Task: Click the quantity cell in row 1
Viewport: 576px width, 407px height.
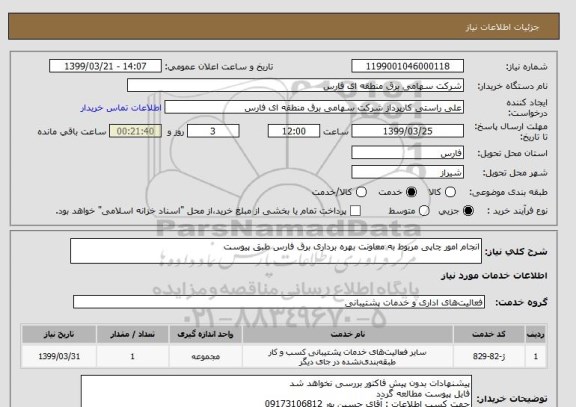Action: 133,356
